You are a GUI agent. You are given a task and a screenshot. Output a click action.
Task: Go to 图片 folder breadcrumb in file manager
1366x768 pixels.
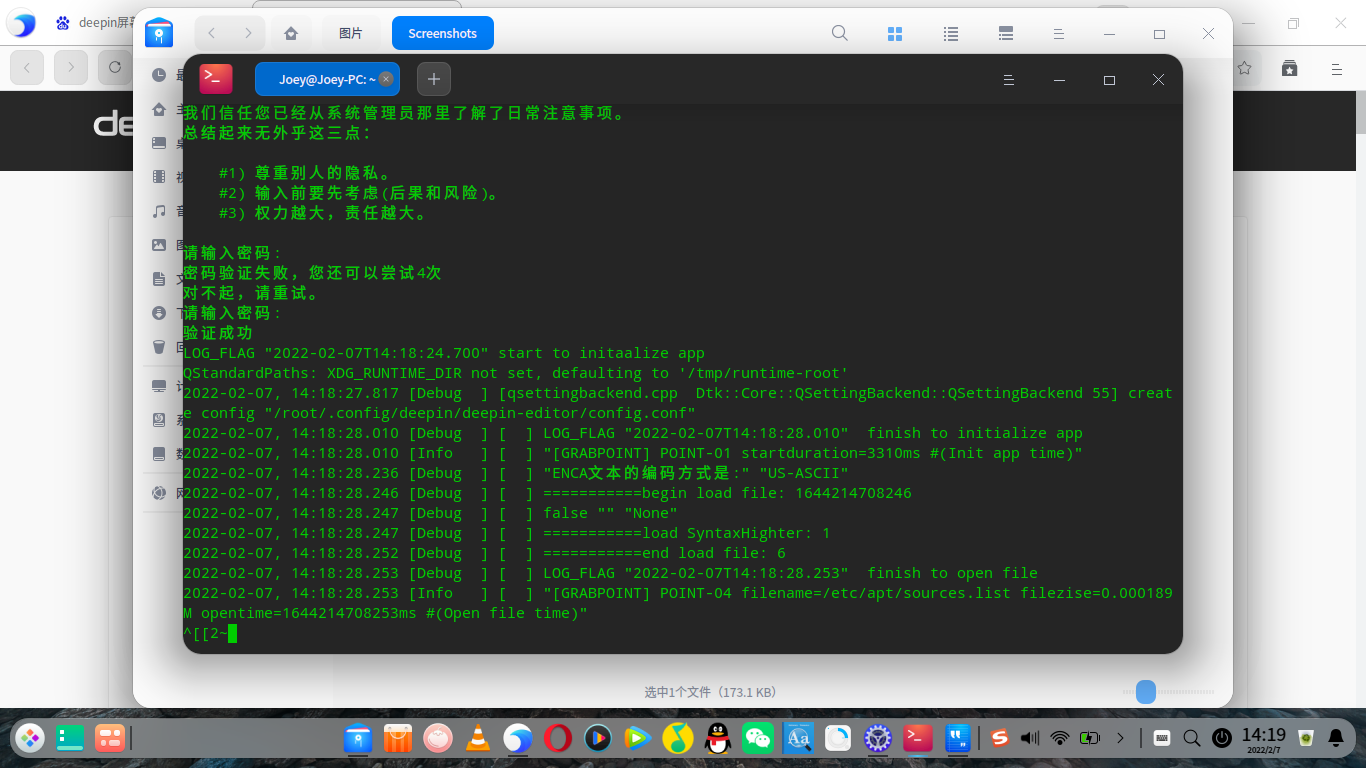point(351,33)
